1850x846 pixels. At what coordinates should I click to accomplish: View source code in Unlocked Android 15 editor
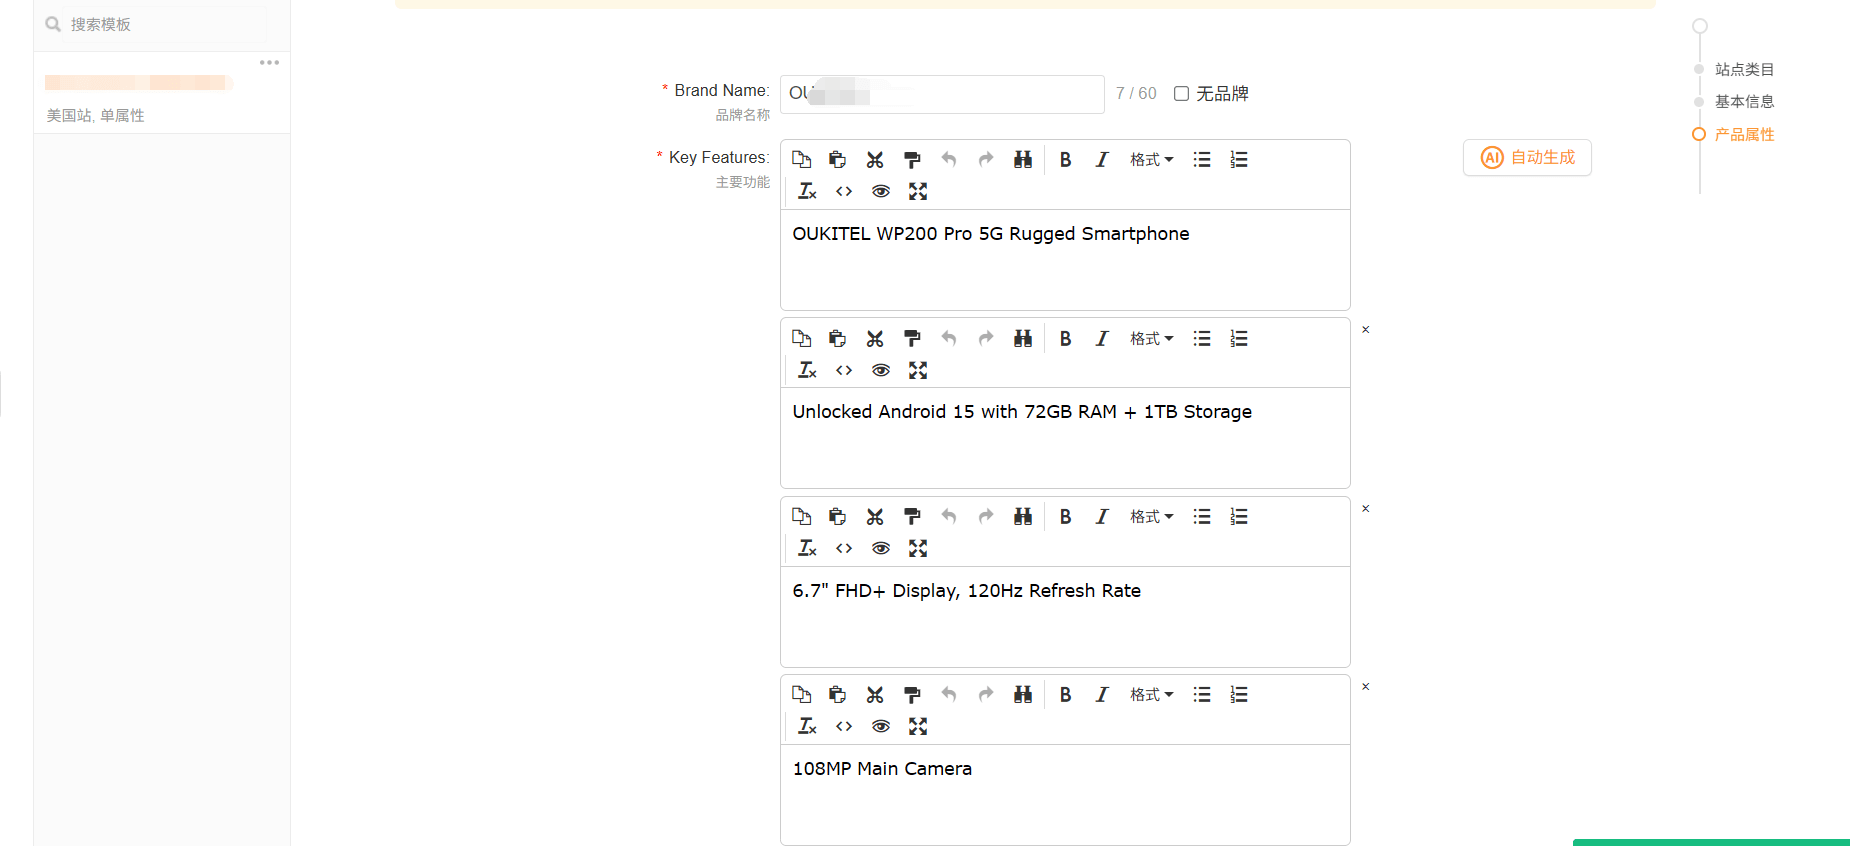tap(844, 370)
